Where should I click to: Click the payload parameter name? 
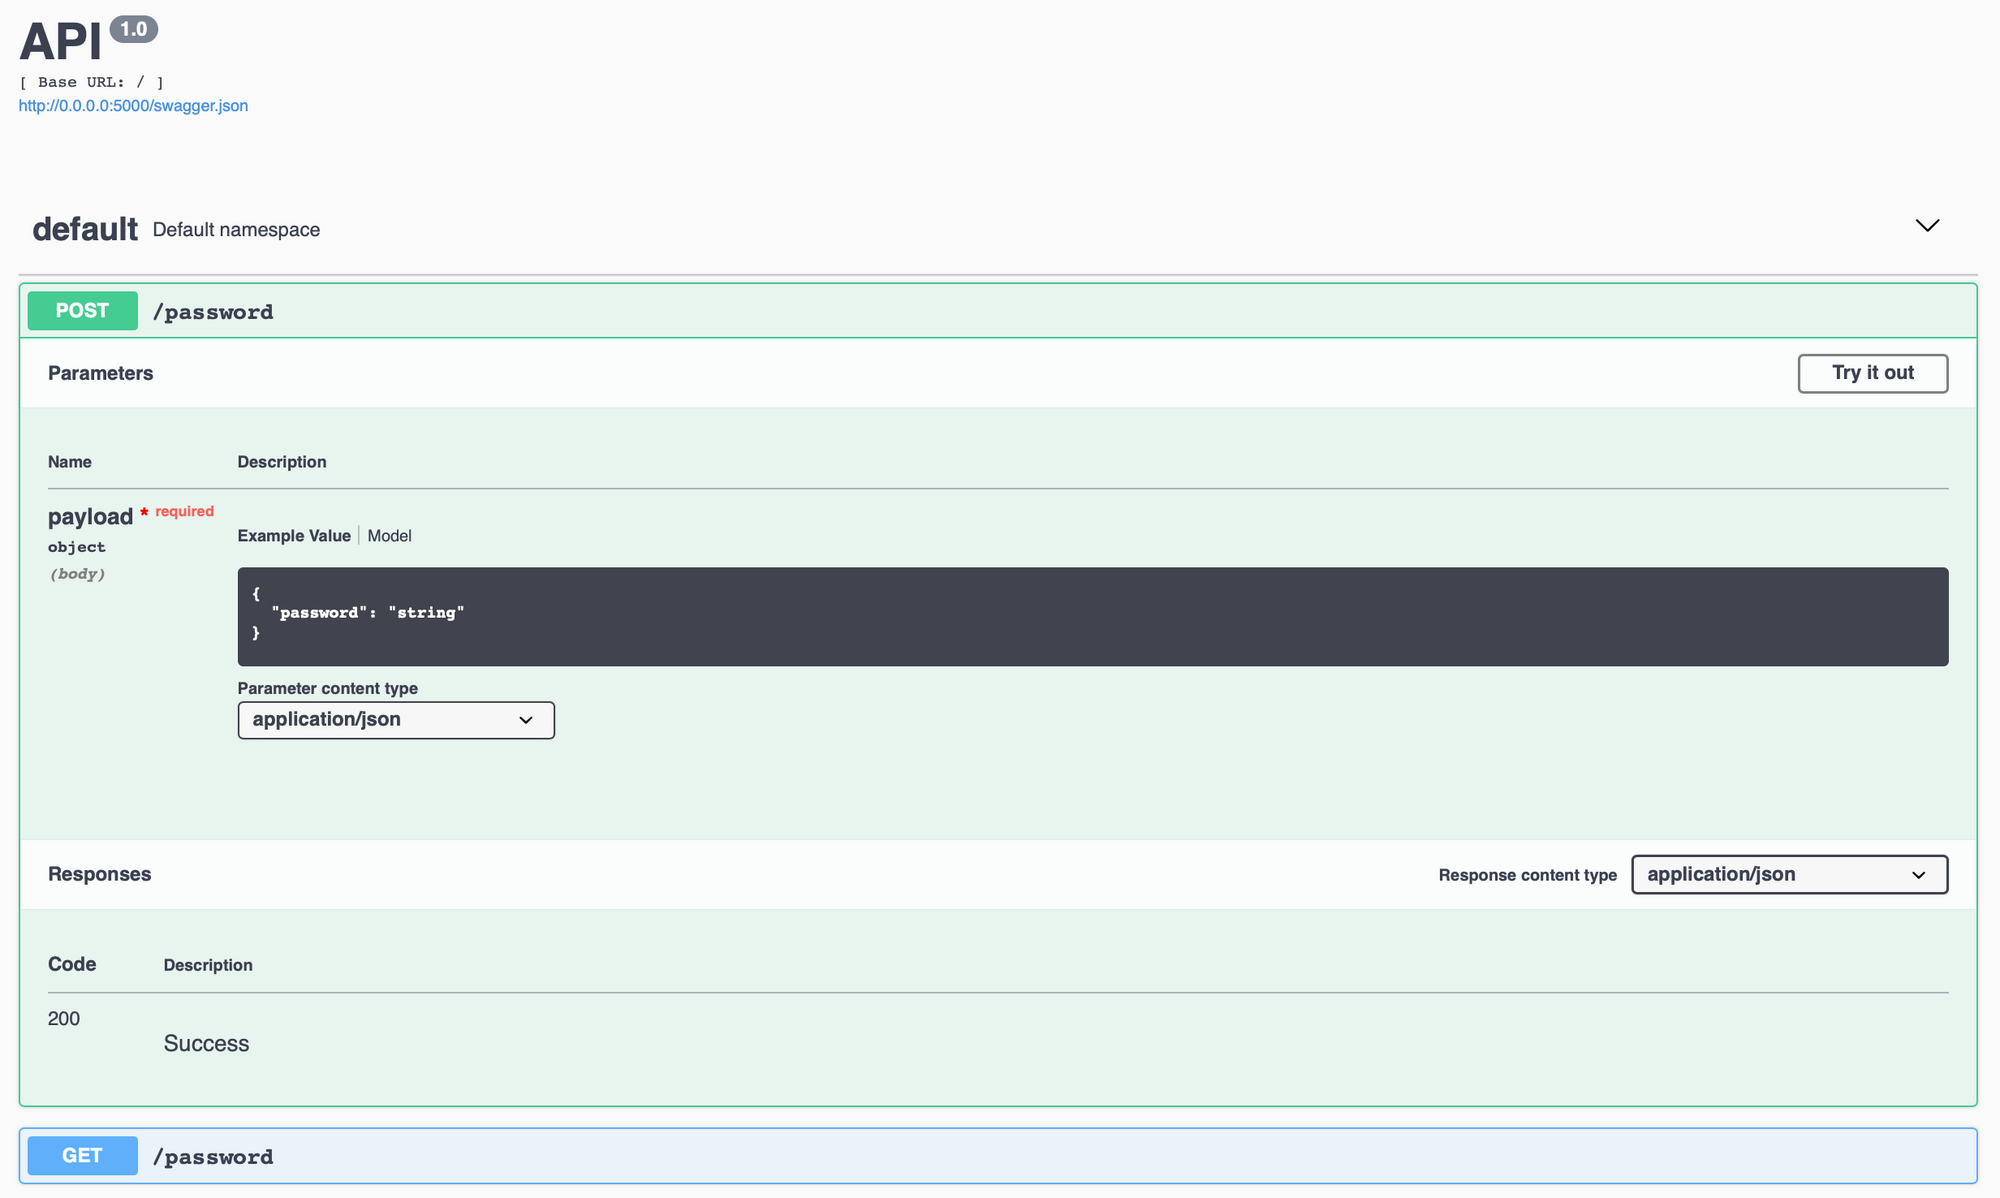90,517
